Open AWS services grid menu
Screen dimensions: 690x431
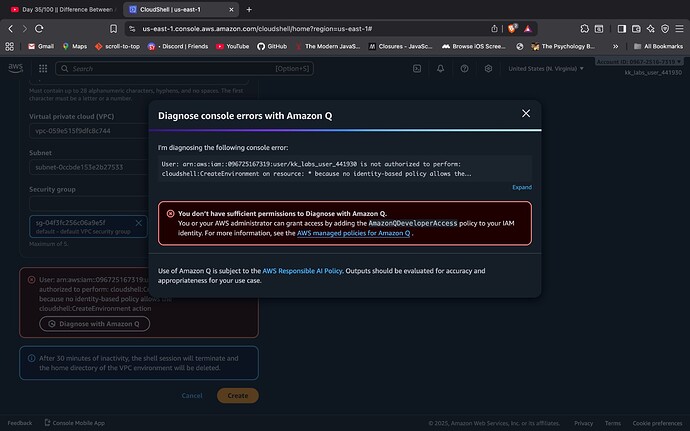click(x=43, y=68)
